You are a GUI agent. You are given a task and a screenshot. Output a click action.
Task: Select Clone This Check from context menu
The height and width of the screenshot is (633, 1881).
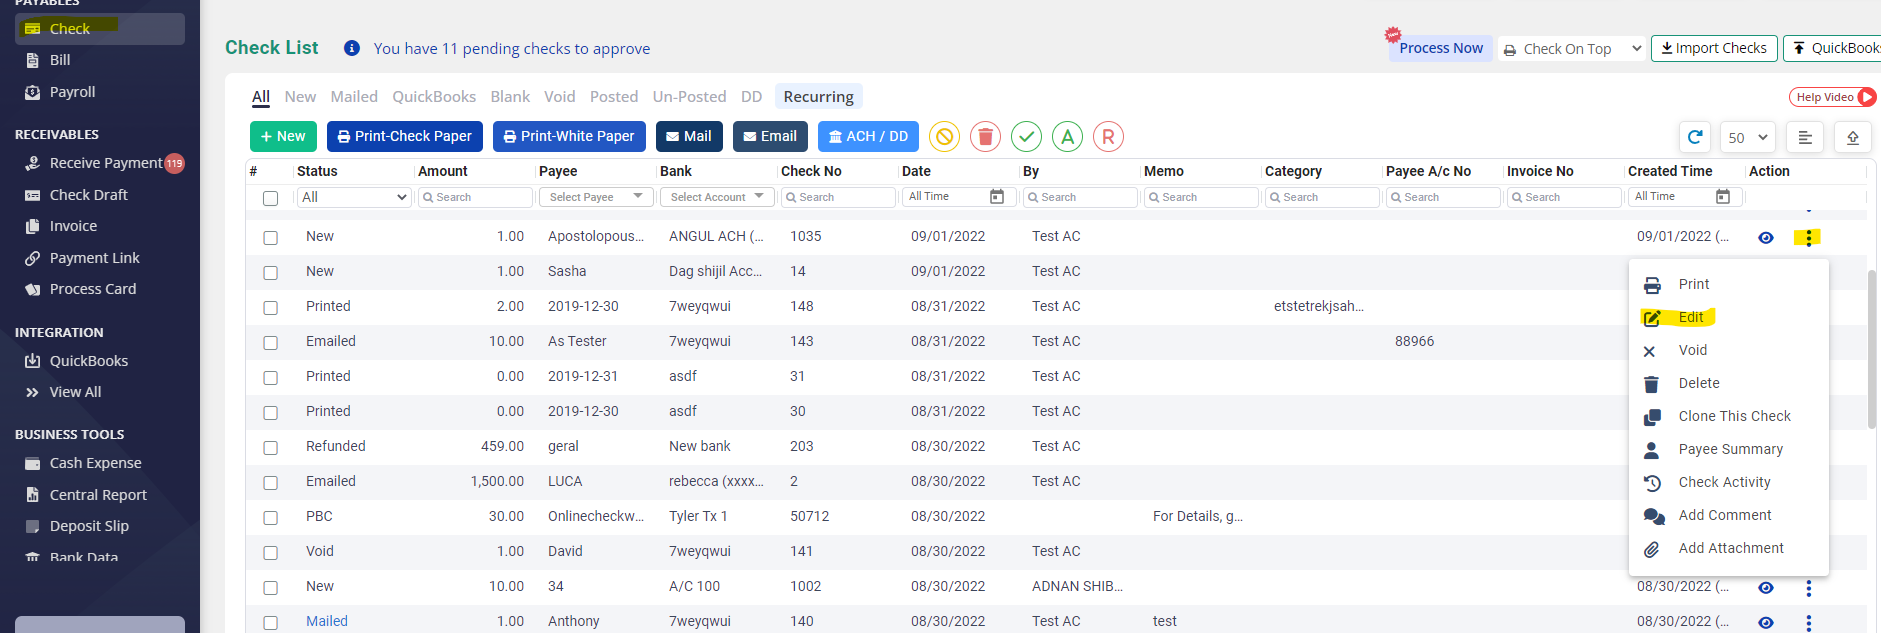[1734, 416]
